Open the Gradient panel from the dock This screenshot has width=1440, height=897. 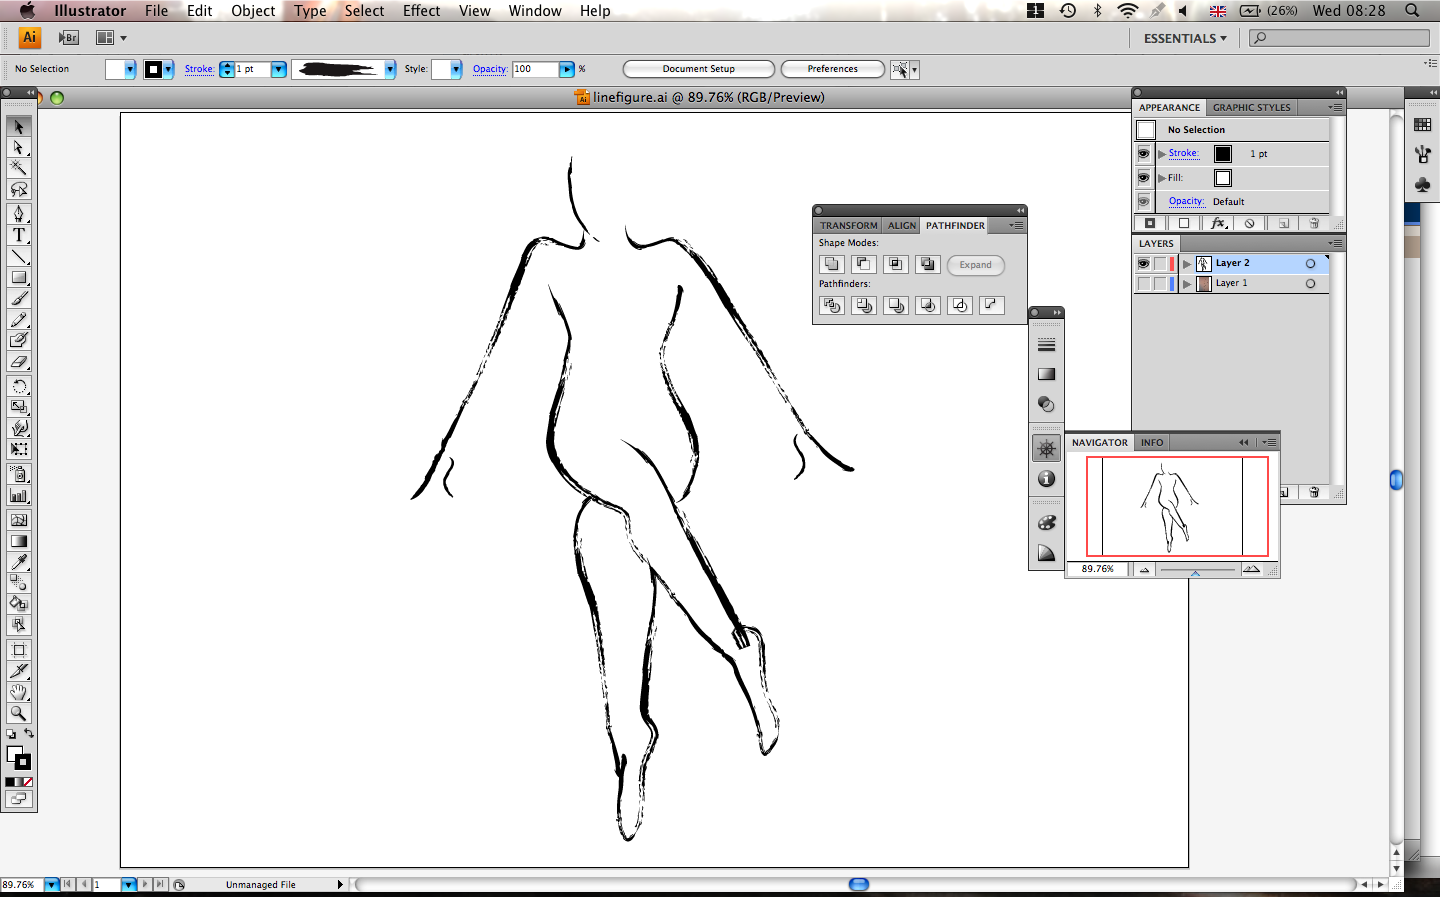1046,375
